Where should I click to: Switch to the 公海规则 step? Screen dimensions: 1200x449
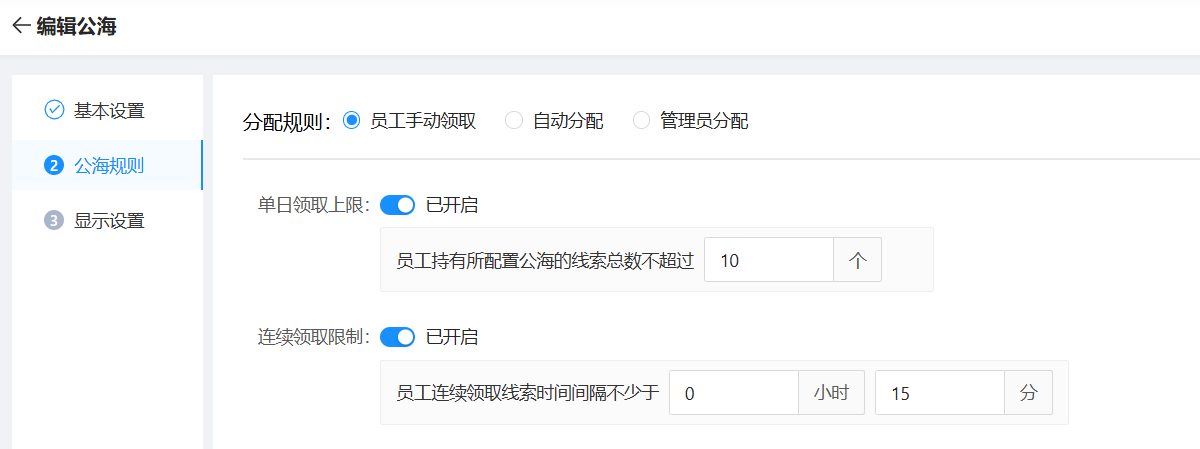[x=109, y=165]
